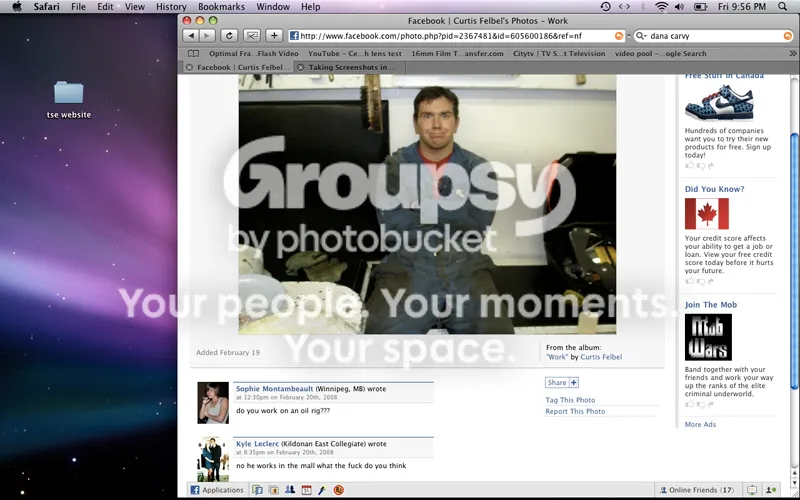Open the File menu

(x=78, y=7)
